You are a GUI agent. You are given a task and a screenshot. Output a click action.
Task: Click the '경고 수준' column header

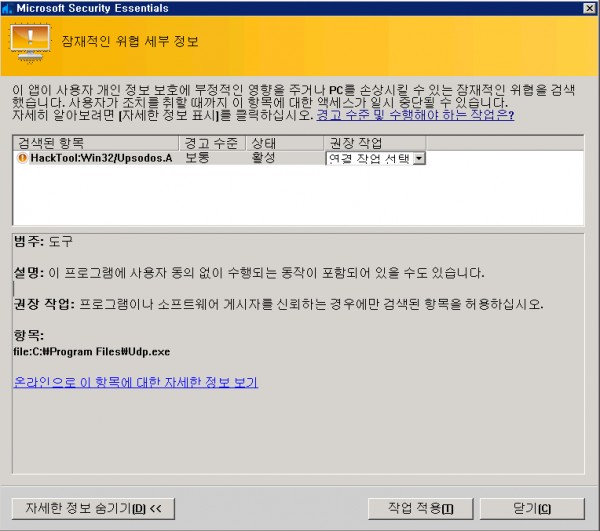click(212, 143)
